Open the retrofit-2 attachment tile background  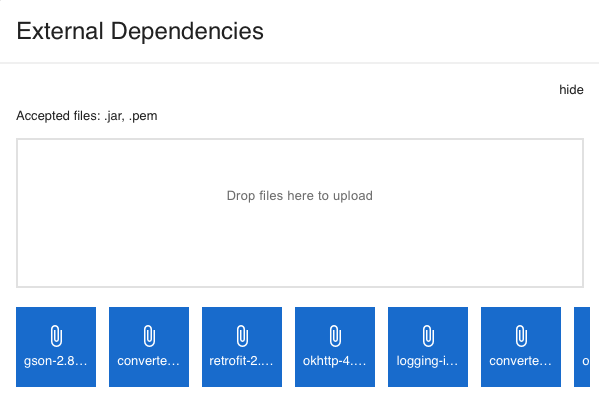pyautogui.click(x=242, y=347)
